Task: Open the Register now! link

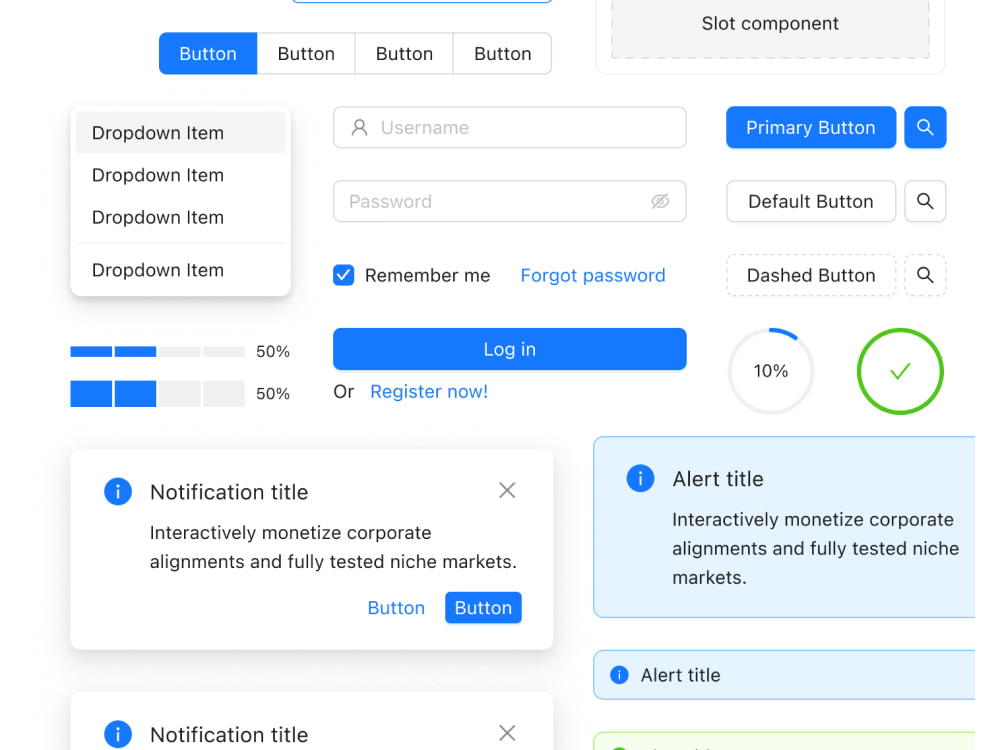Action: click(x=429, y=392)
